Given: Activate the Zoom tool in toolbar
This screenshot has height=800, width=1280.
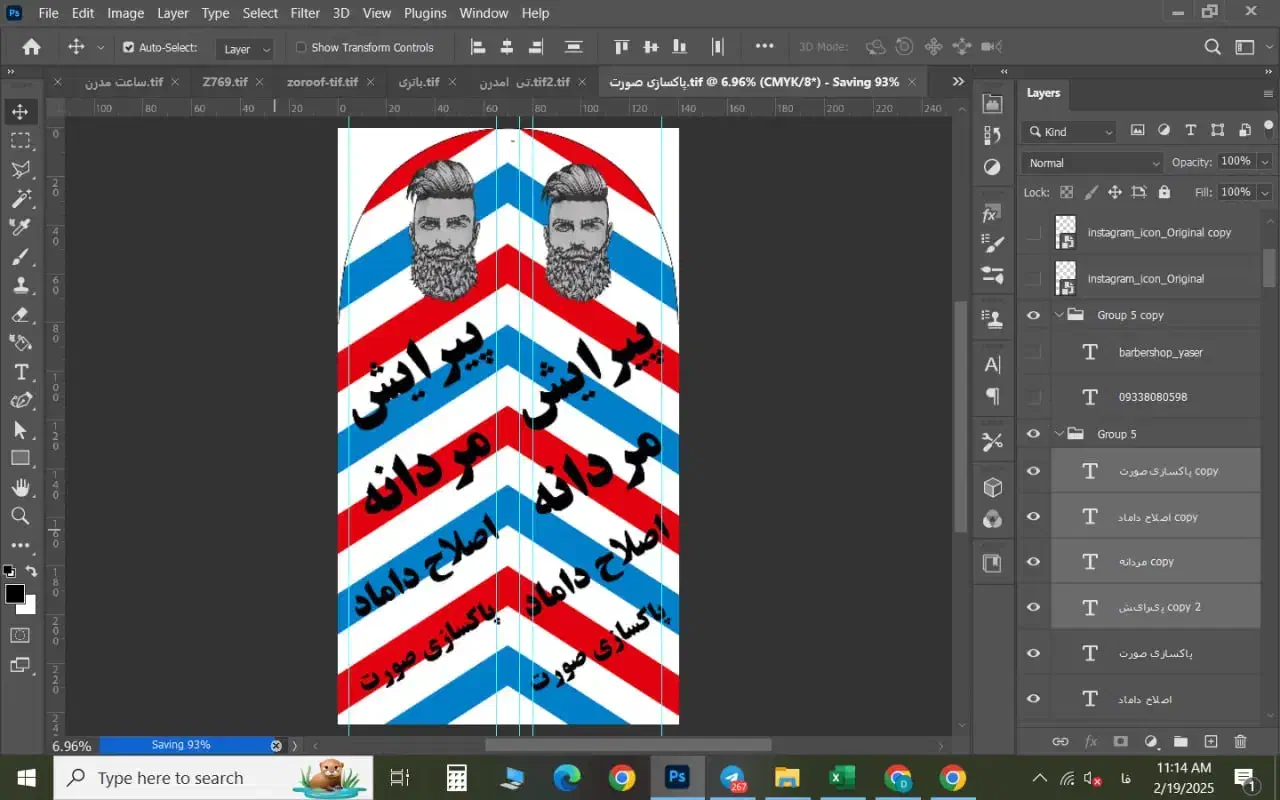Looking at the screenshot, I should (x=20, y=516).
